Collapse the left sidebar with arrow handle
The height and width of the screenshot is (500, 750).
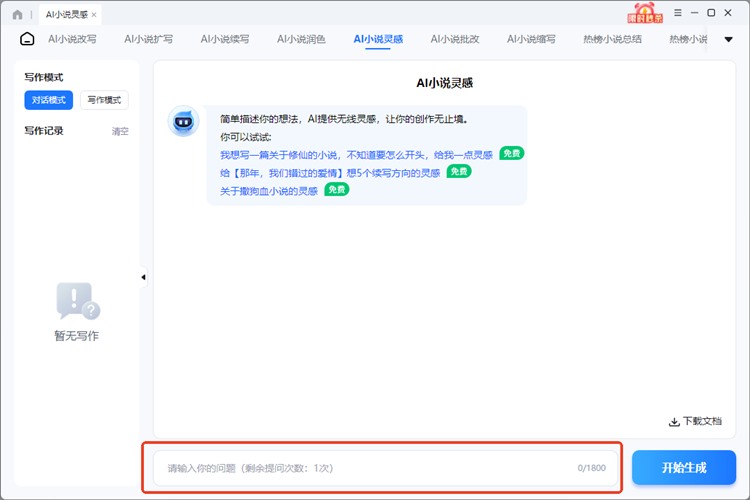tap(143, 277)
